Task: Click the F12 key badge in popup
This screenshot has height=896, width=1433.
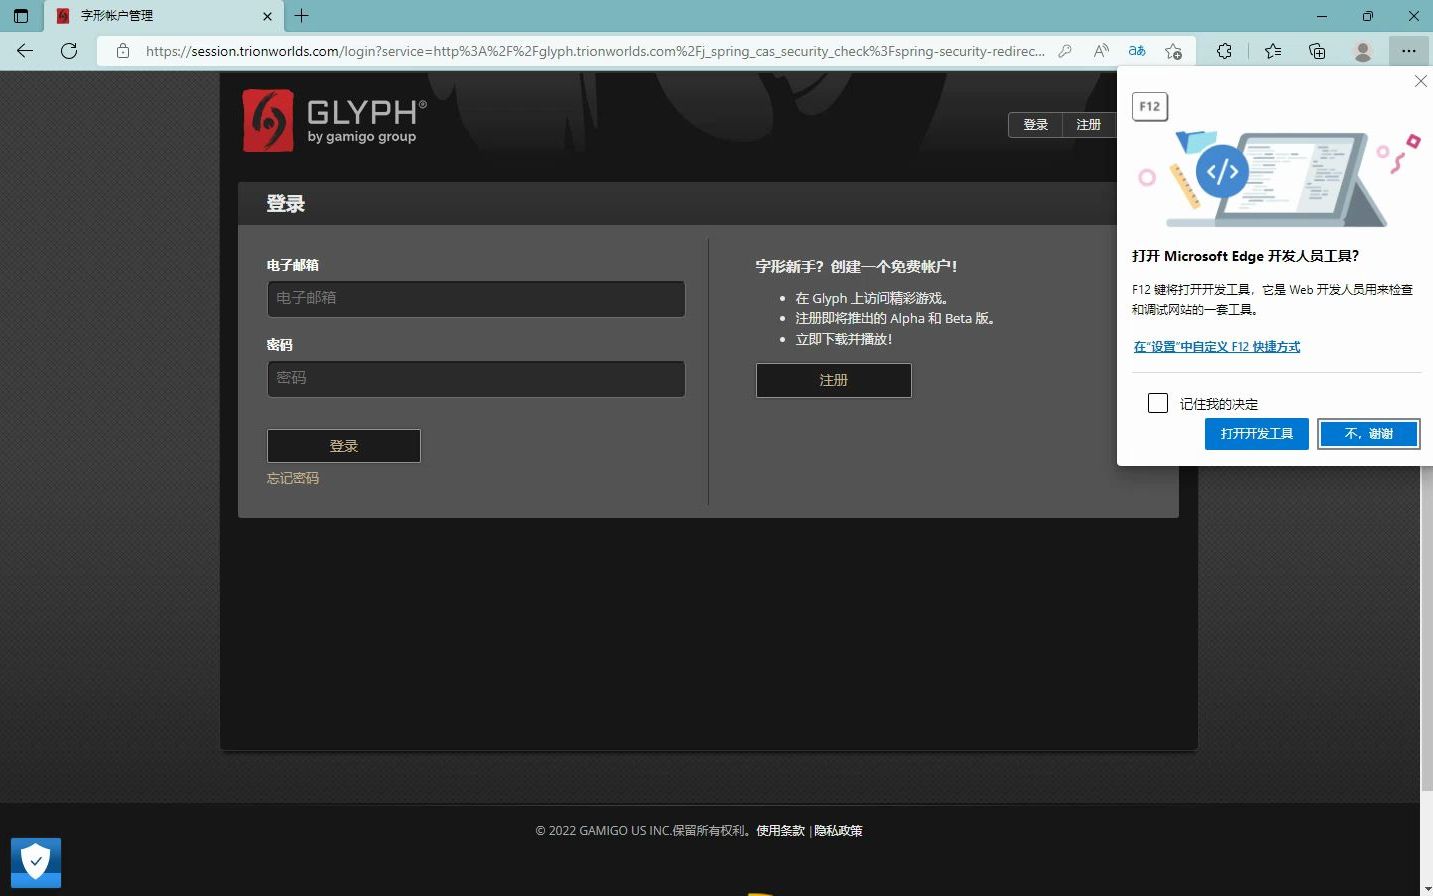Action: click(1150, 106)
